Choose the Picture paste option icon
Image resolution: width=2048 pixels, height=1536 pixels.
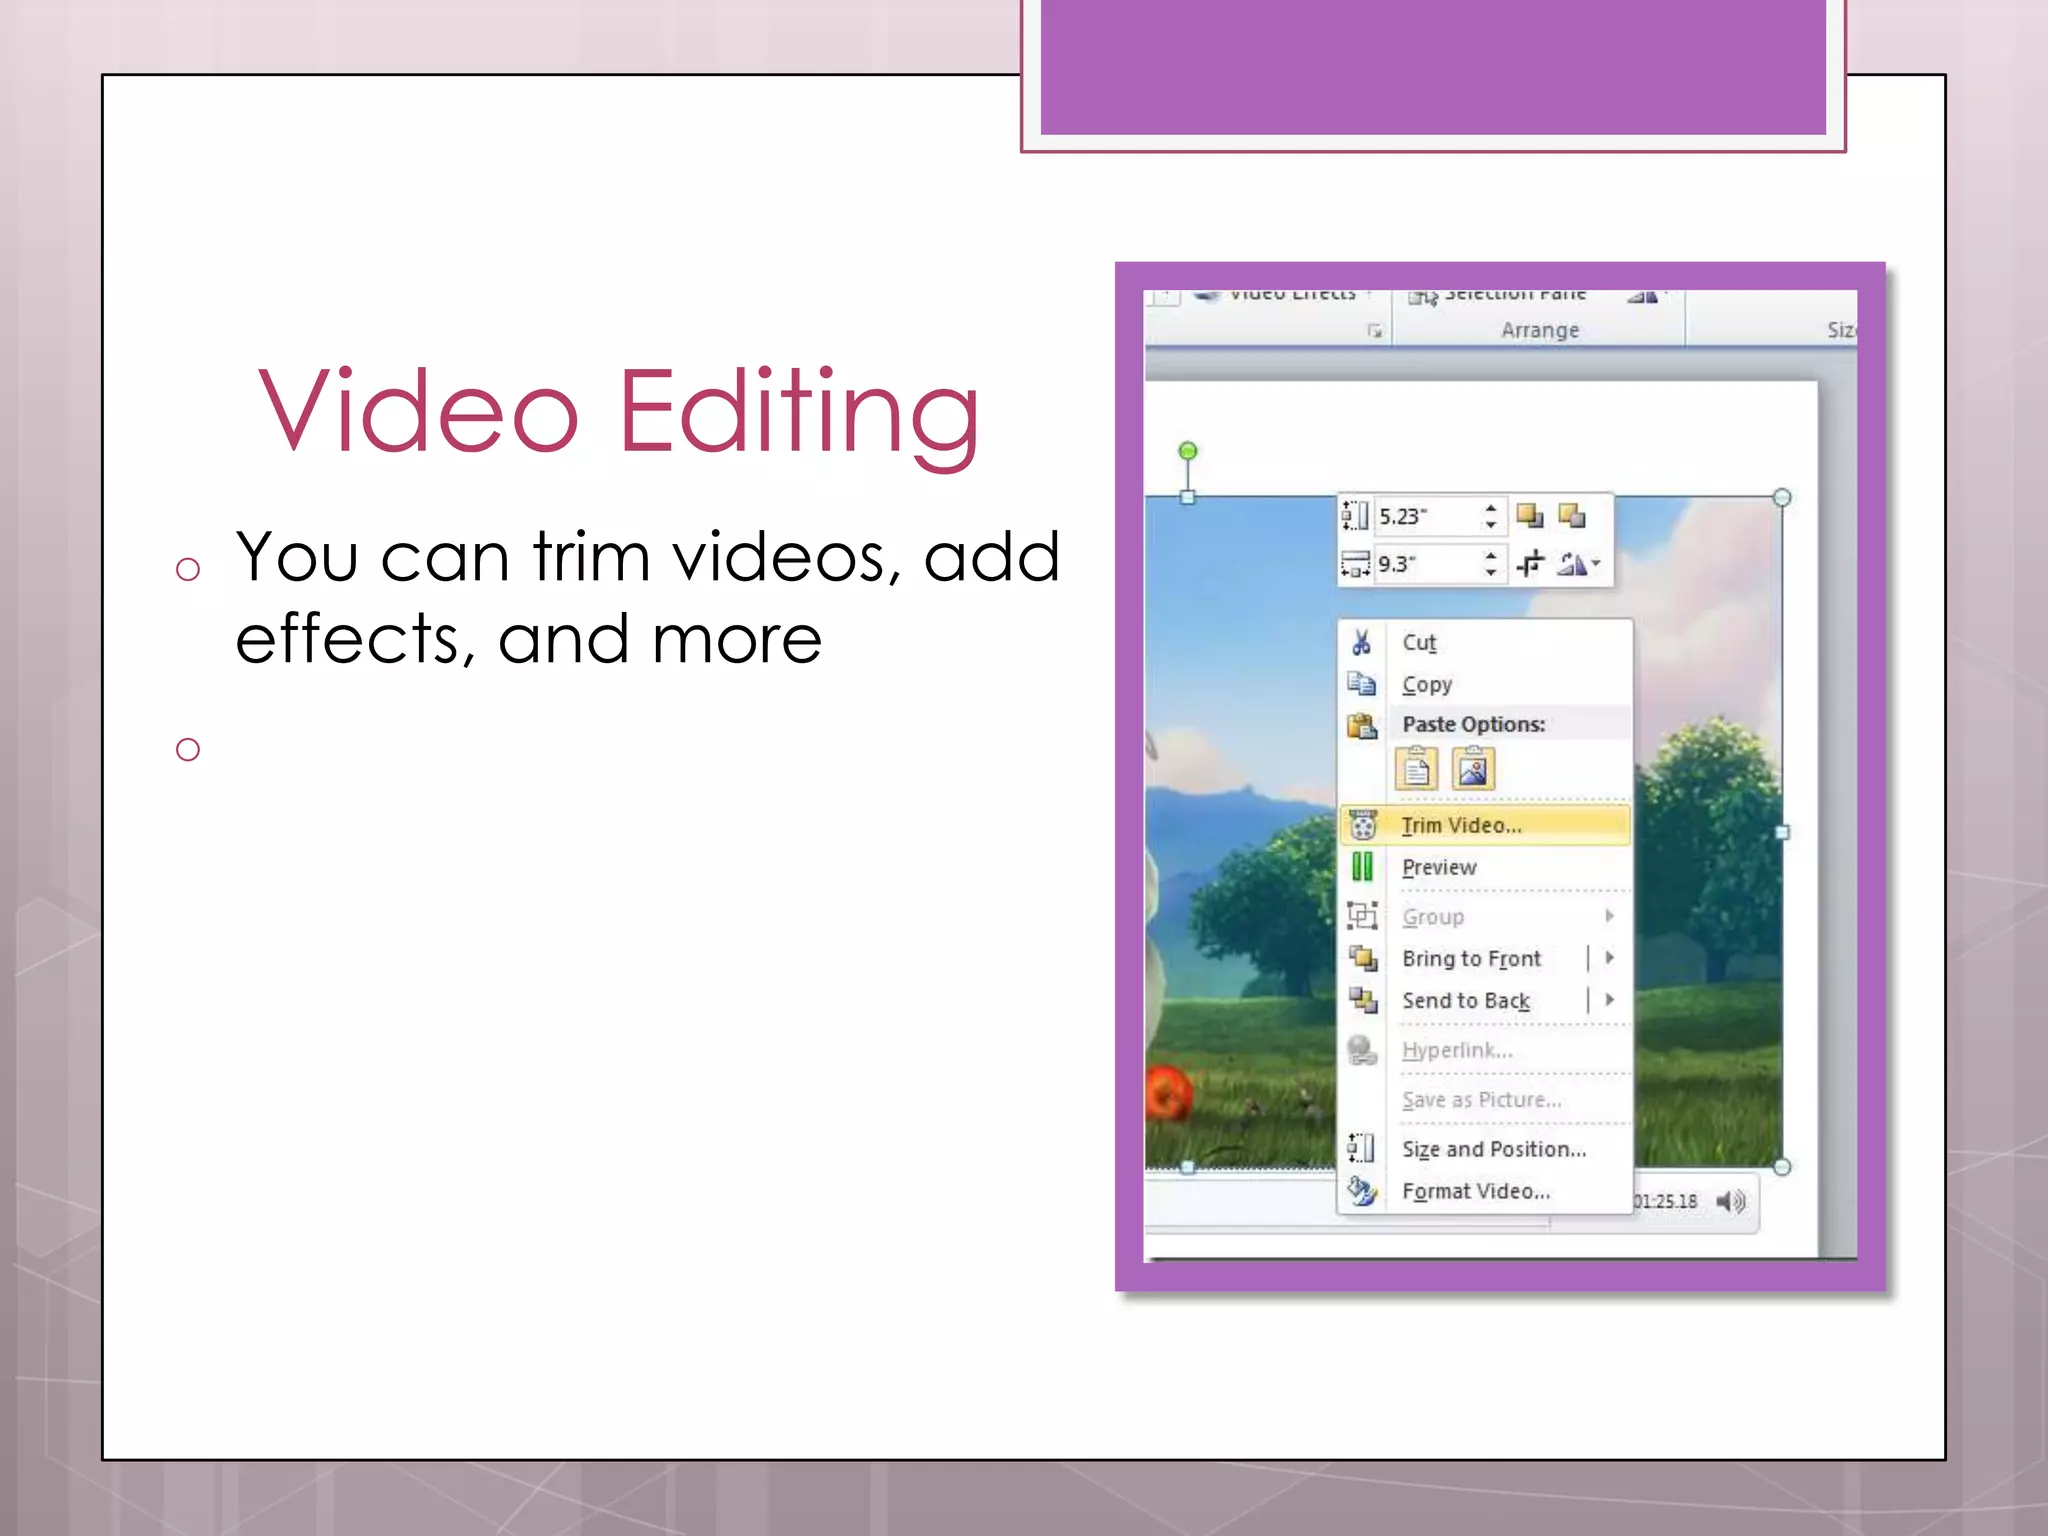point(1473,769)
